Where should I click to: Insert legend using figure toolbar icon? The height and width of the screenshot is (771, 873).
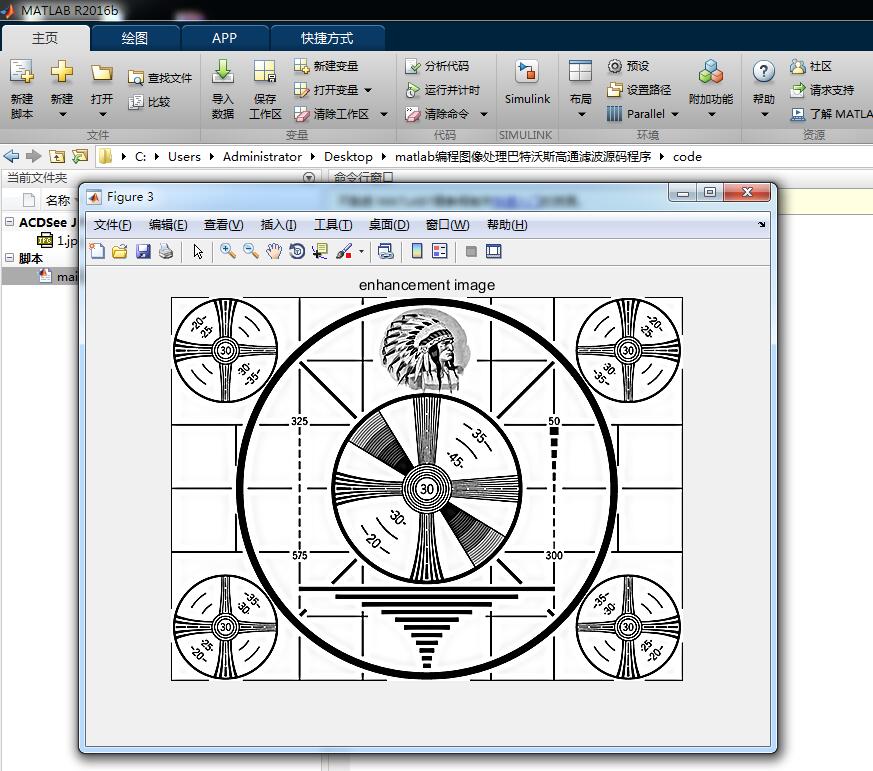tap(440, 252)
